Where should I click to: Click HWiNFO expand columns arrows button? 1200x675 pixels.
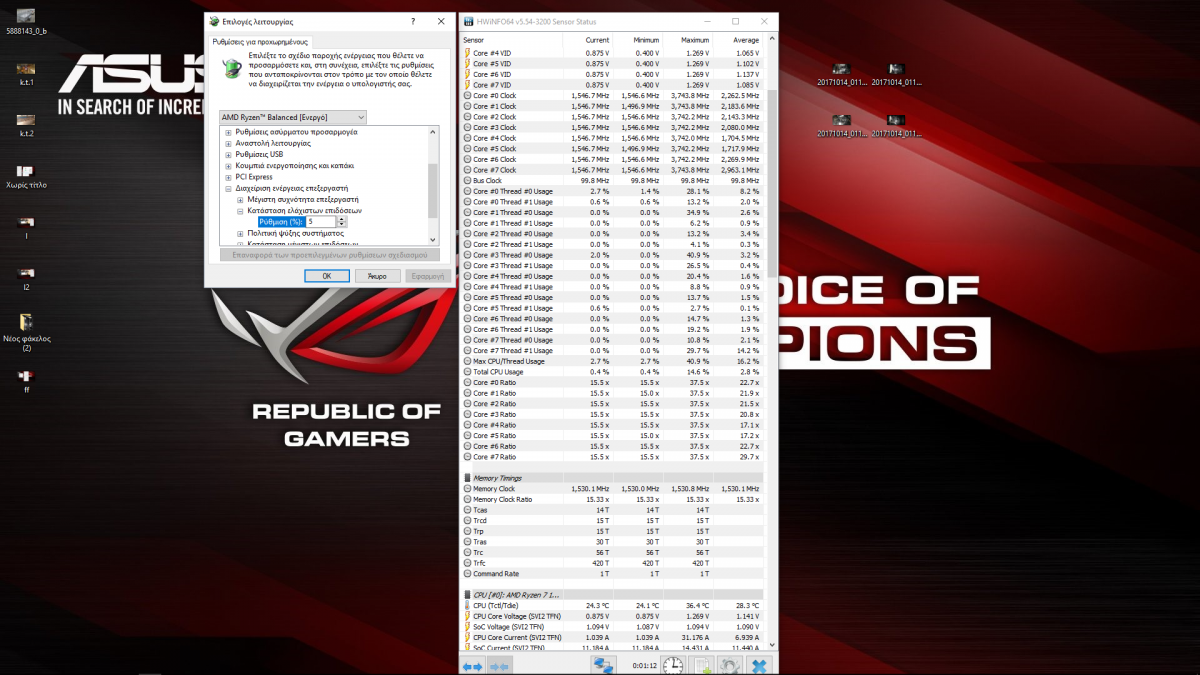473,665
